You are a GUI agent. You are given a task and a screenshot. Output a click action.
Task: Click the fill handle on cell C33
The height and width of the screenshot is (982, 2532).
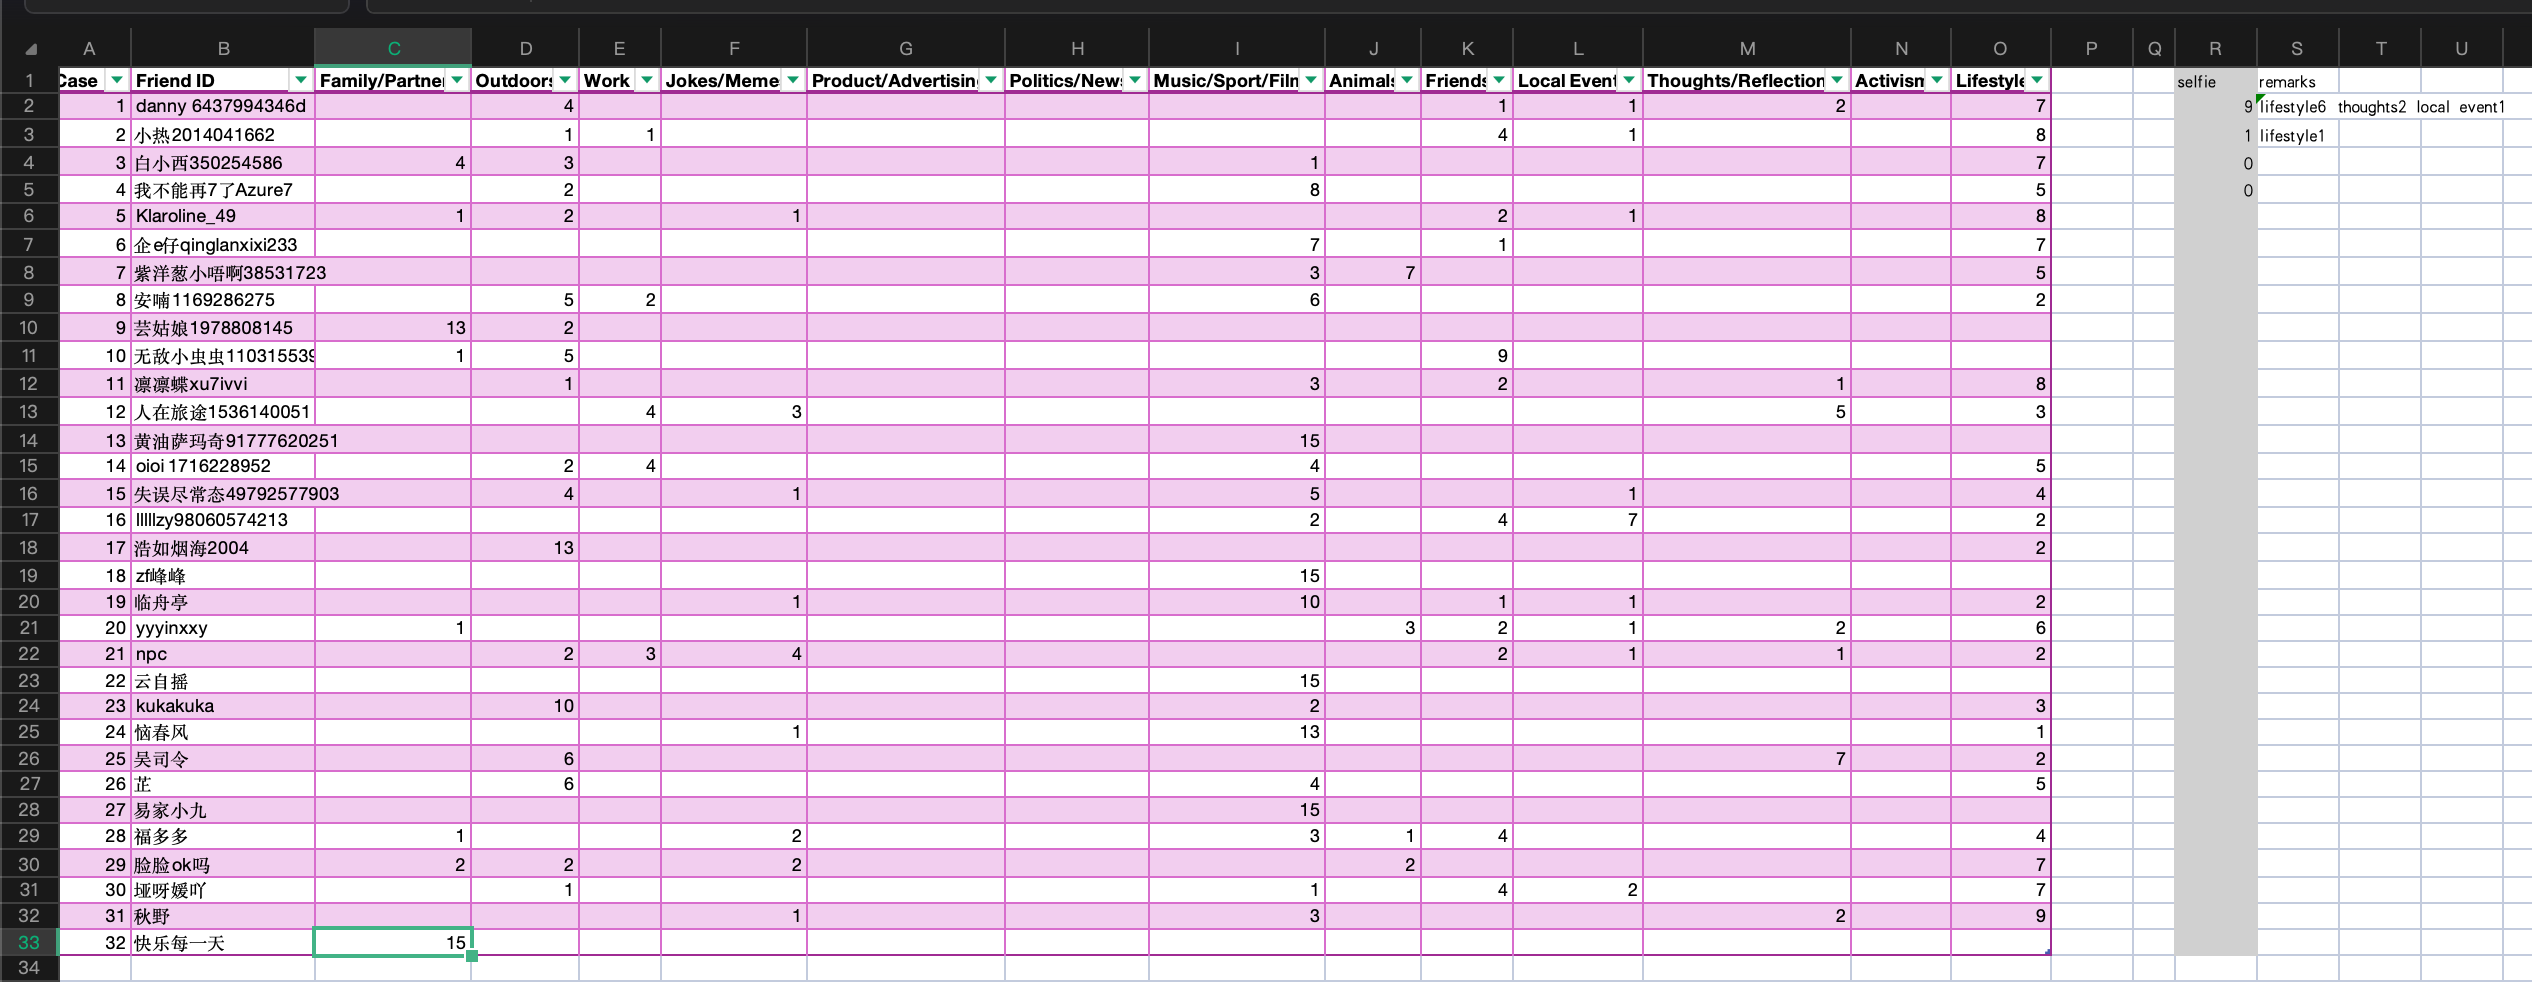click(472, 956)
